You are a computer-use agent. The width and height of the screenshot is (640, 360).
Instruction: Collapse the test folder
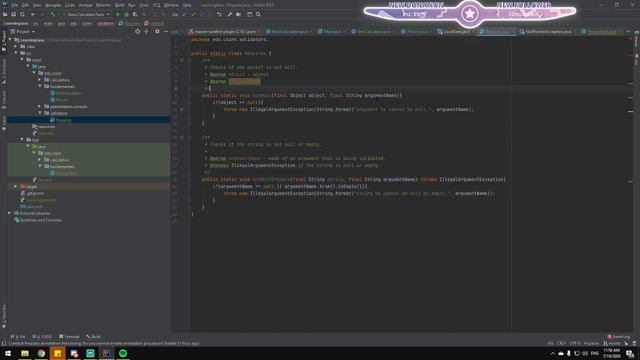coord(22,140)
